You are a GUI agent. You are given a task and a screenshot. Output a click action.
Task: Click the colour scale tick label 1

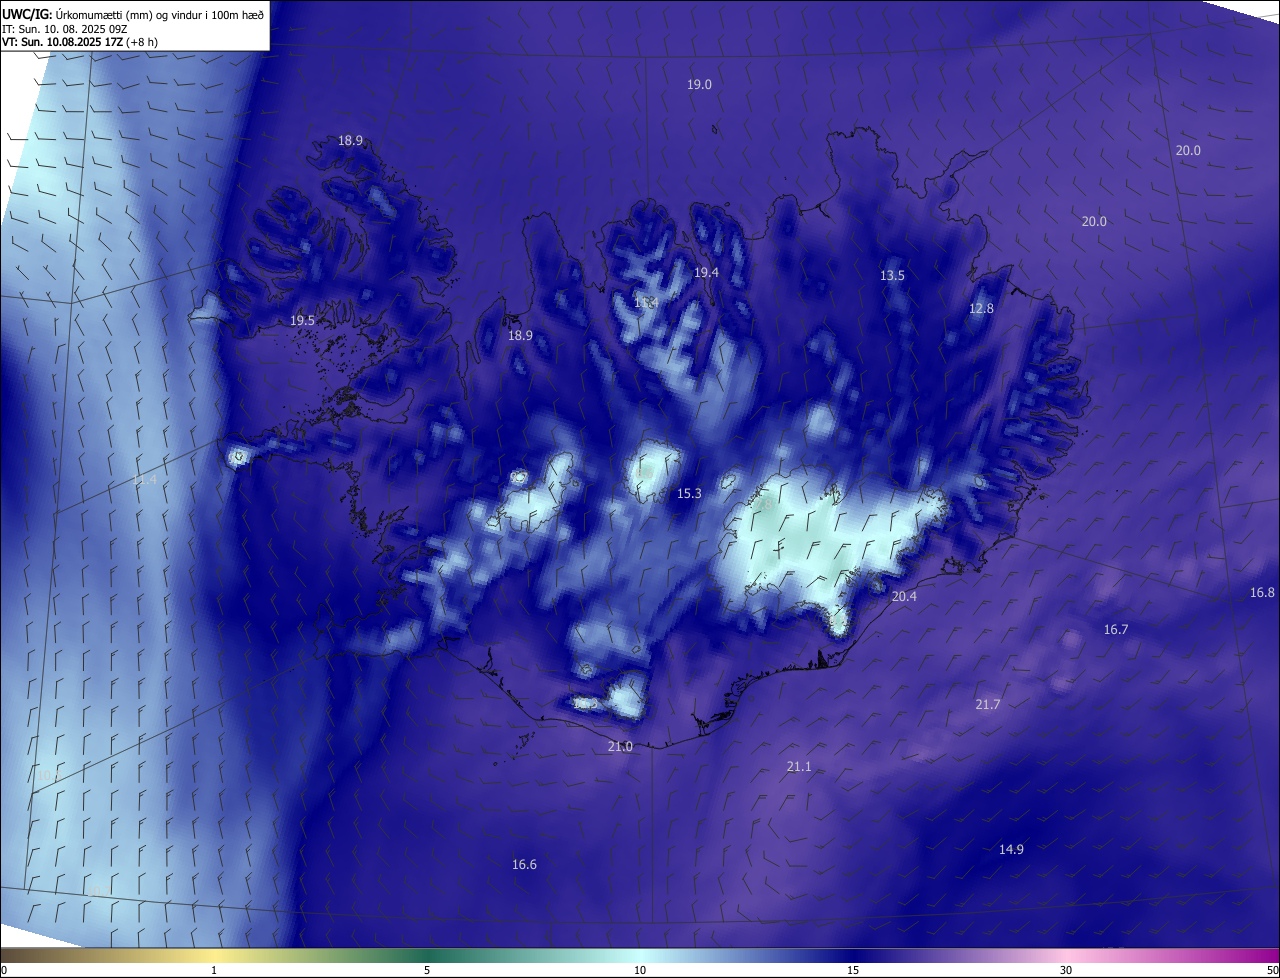(214, 970)
